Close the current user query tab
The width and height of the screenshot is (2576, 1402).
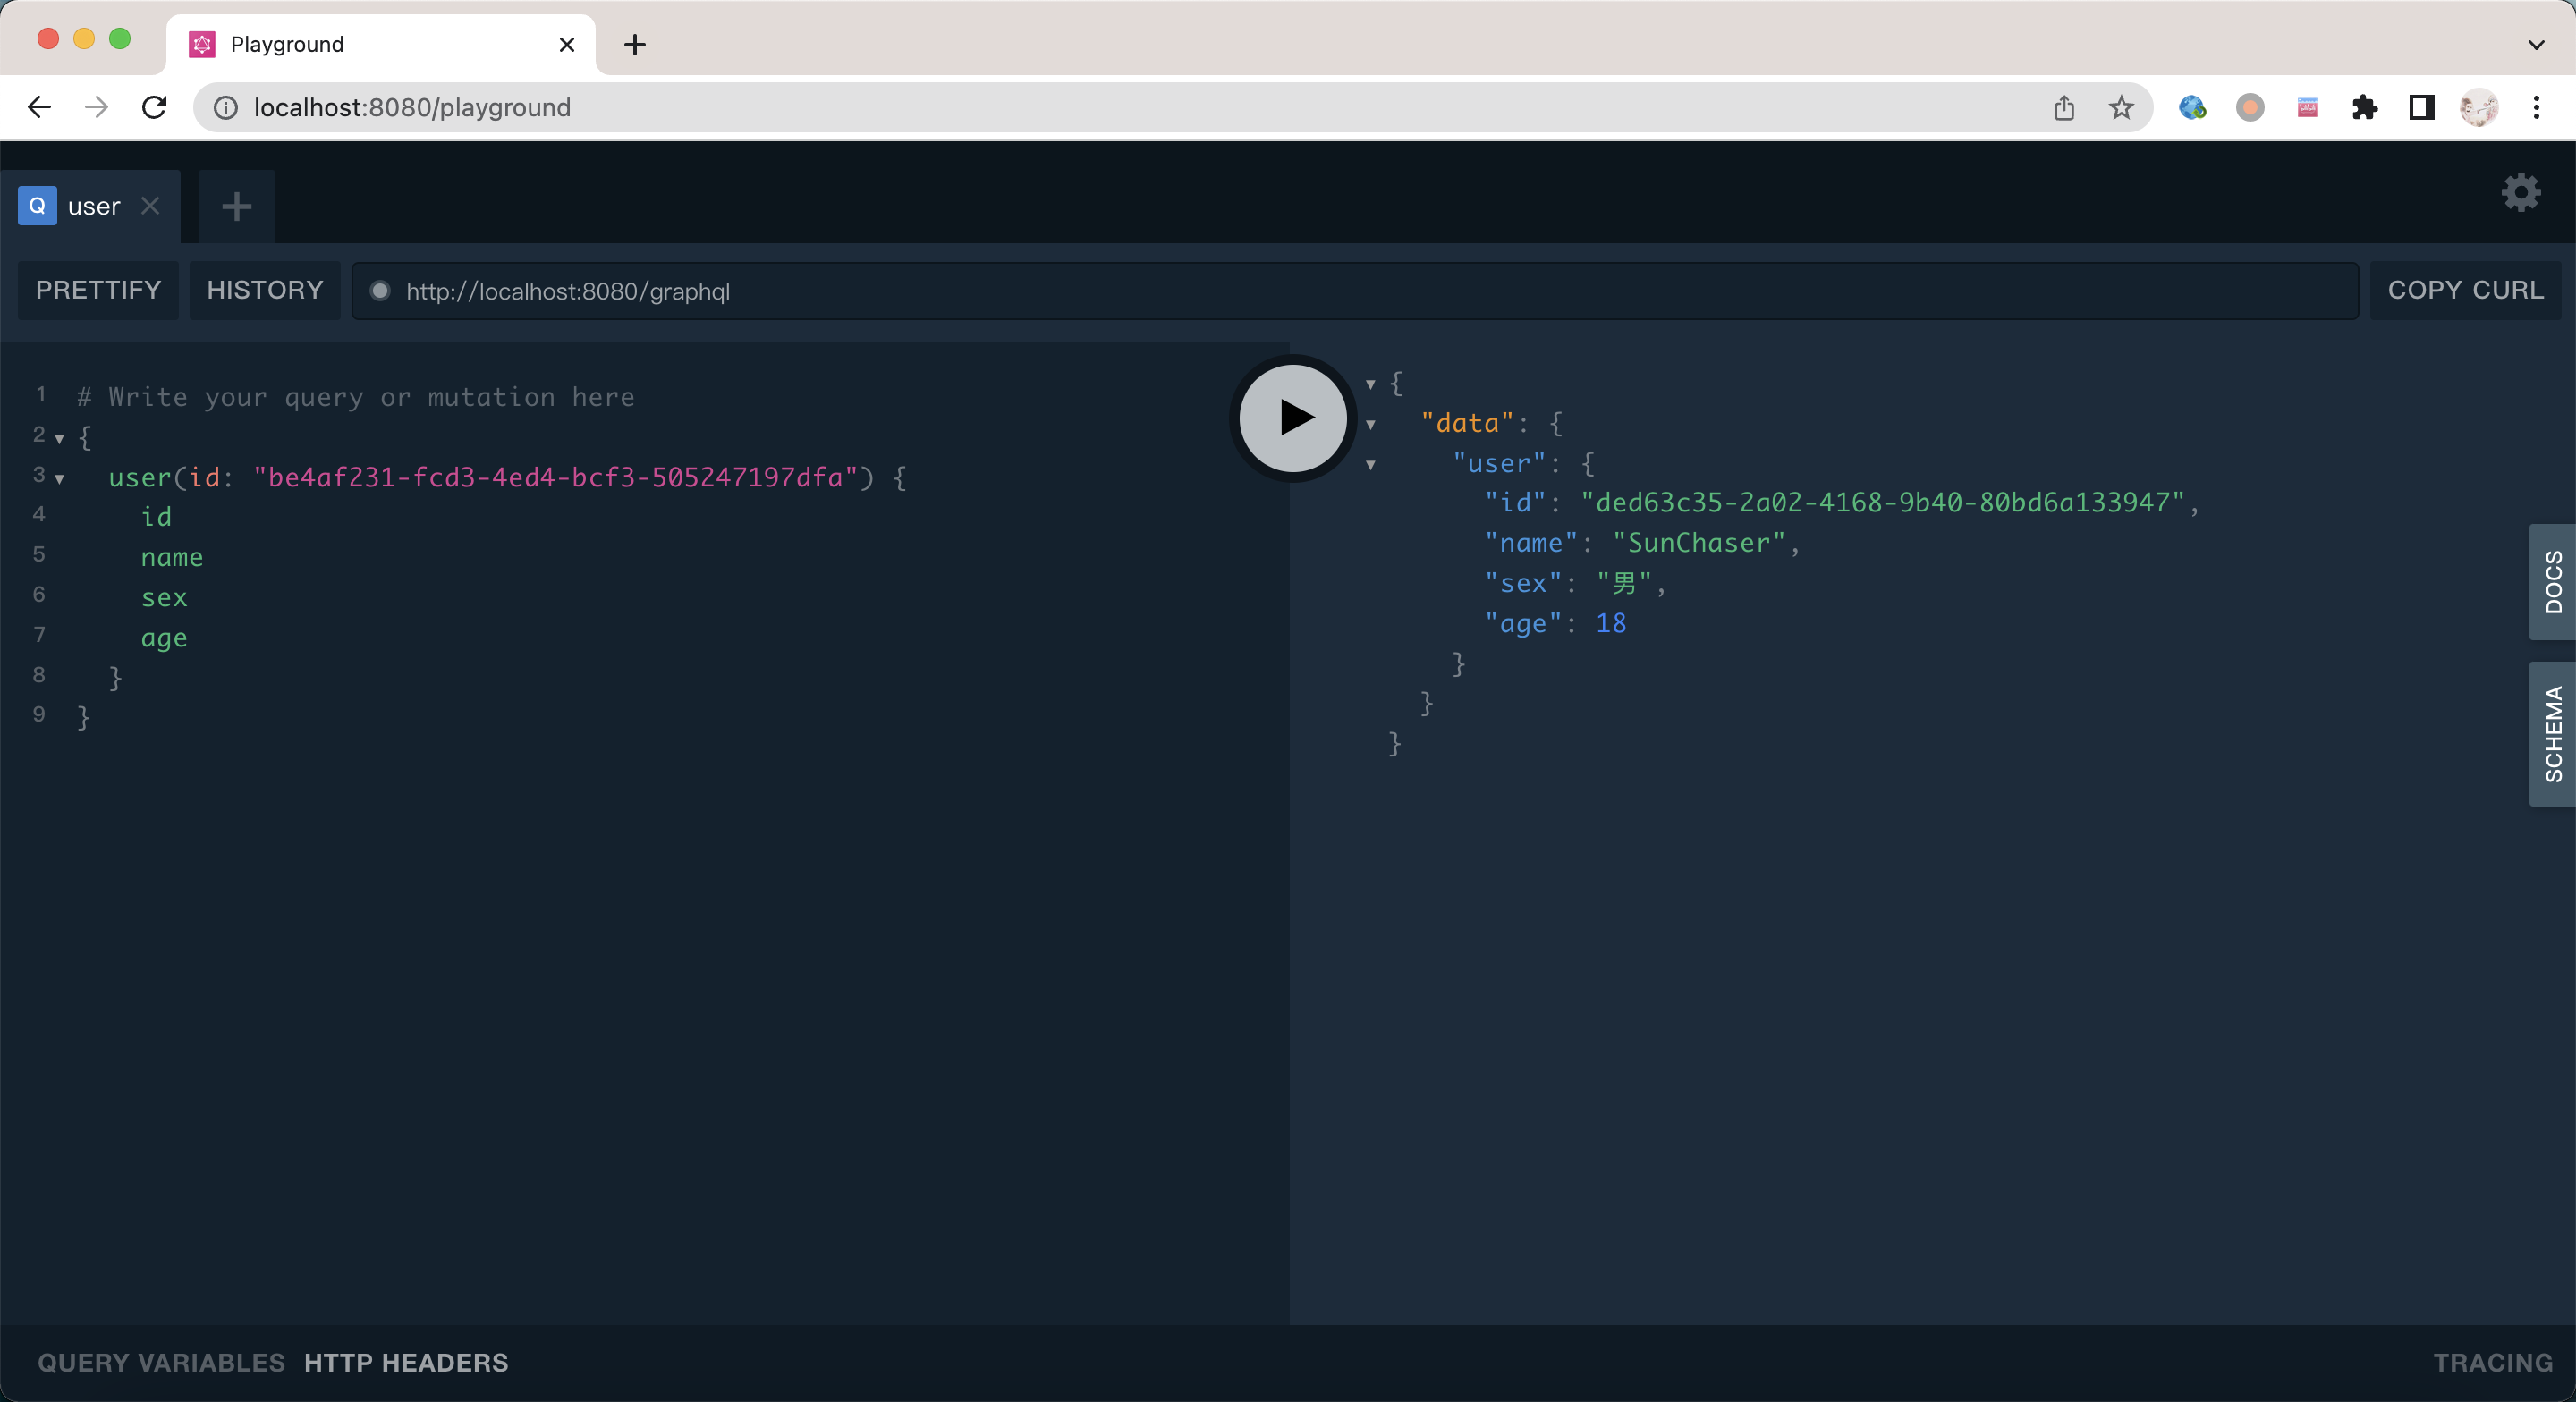[x=150, y=206]
